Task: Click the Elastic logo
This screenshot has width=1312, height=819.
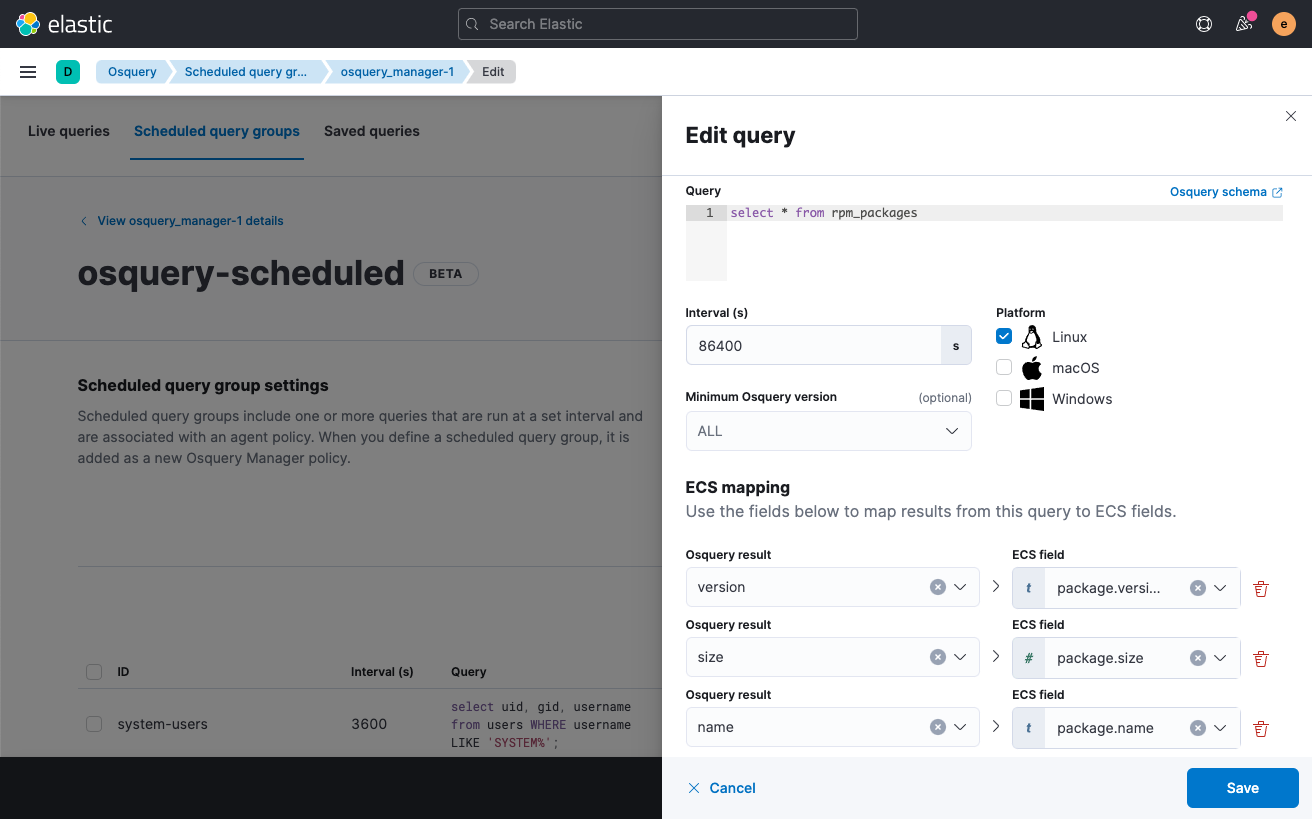Action: [64, 24]
